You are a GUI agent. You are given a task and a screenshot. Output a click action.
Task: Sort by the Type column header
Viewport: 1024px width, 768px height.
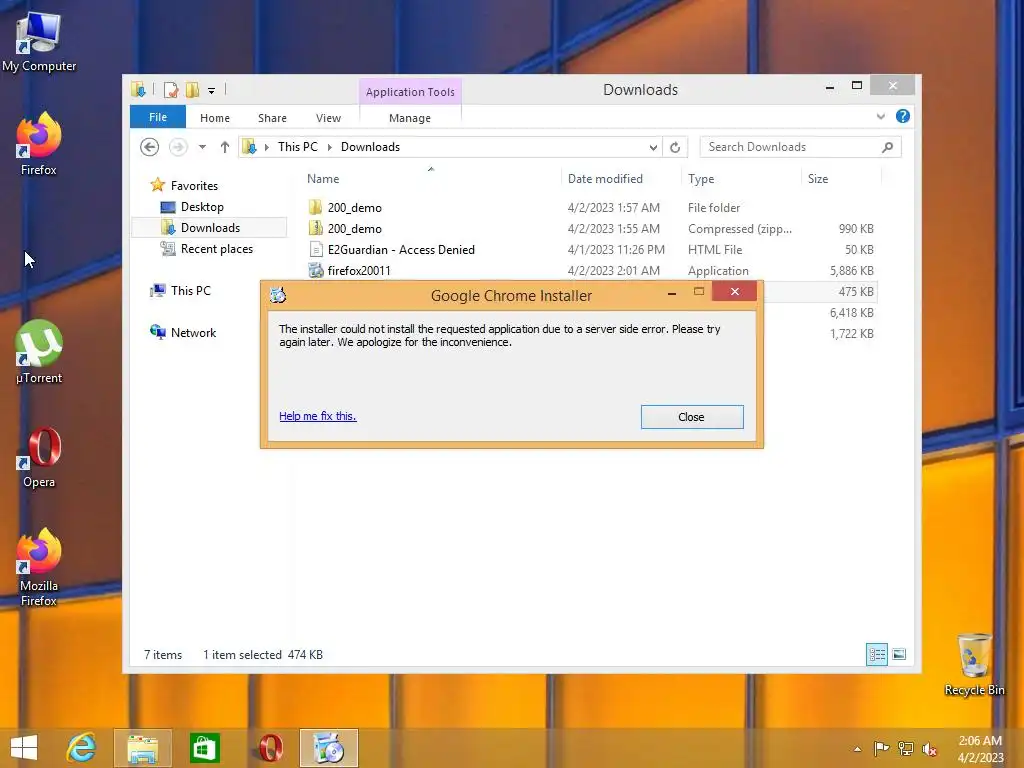tap(701, 179)
